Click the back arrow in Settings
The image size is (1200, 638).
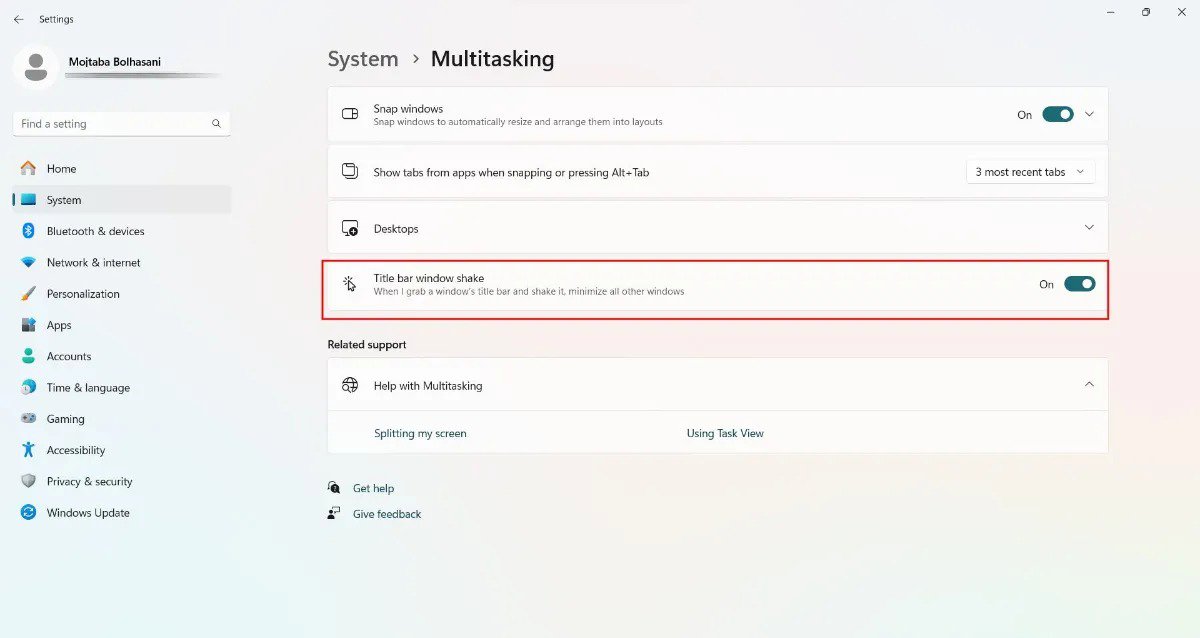pos(18,19)
